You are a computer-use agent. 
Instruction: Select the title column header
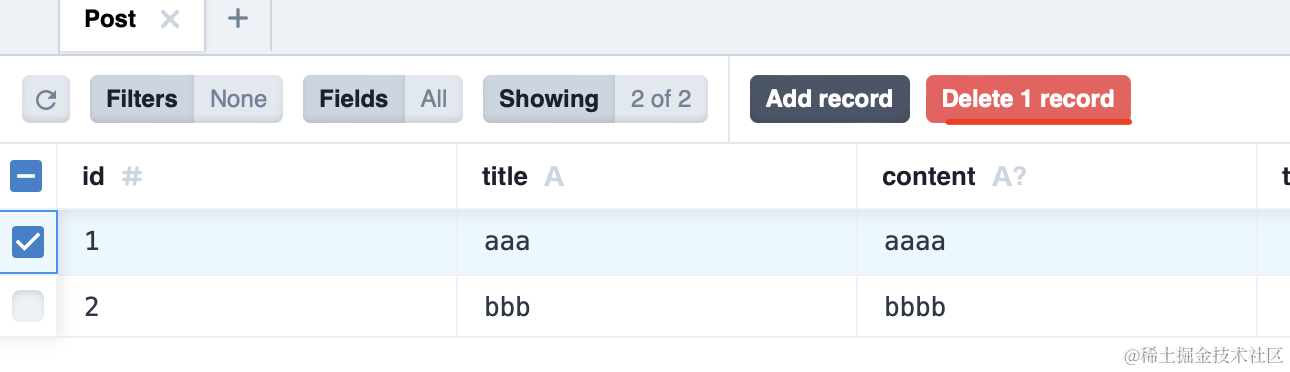tap(657, 177)
